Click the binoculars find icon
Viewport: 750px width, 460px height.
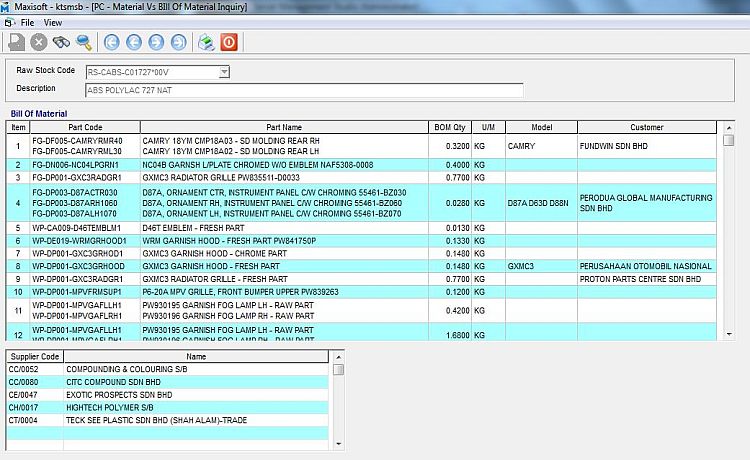[x=61, y=42]
